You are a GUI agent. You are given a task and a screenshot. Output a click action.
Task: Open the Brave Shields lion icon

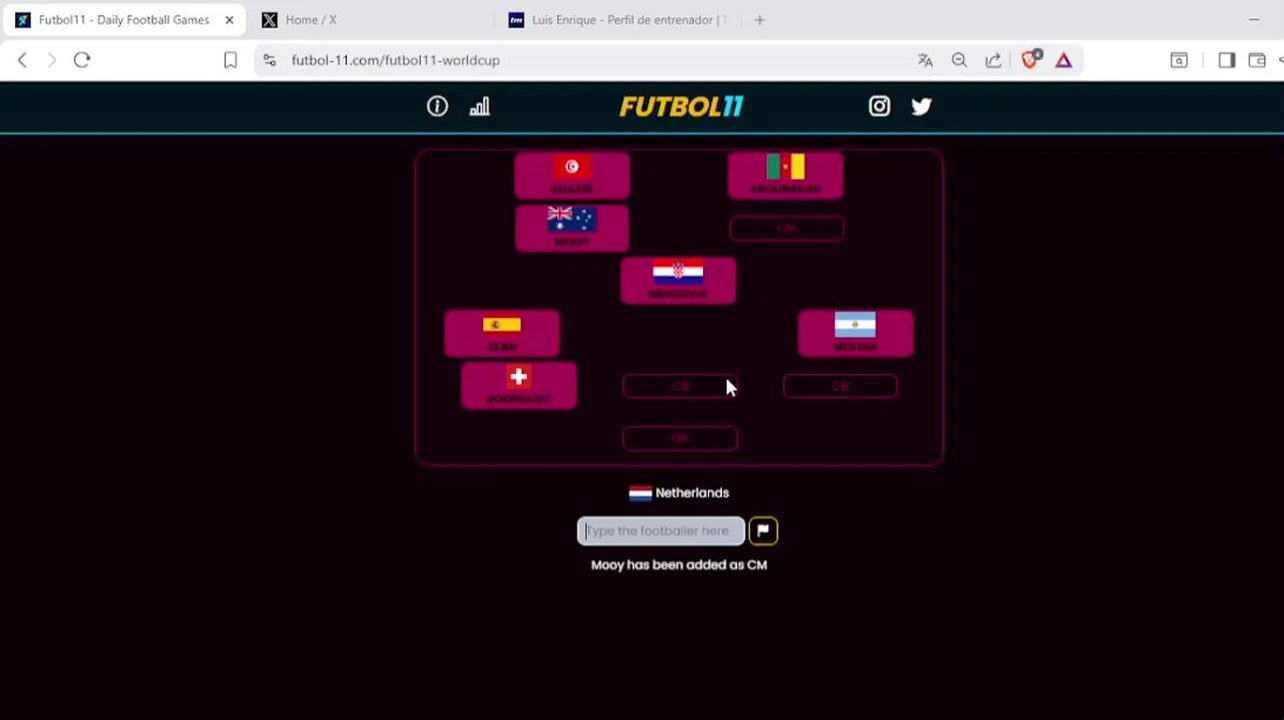[1030, 60]
